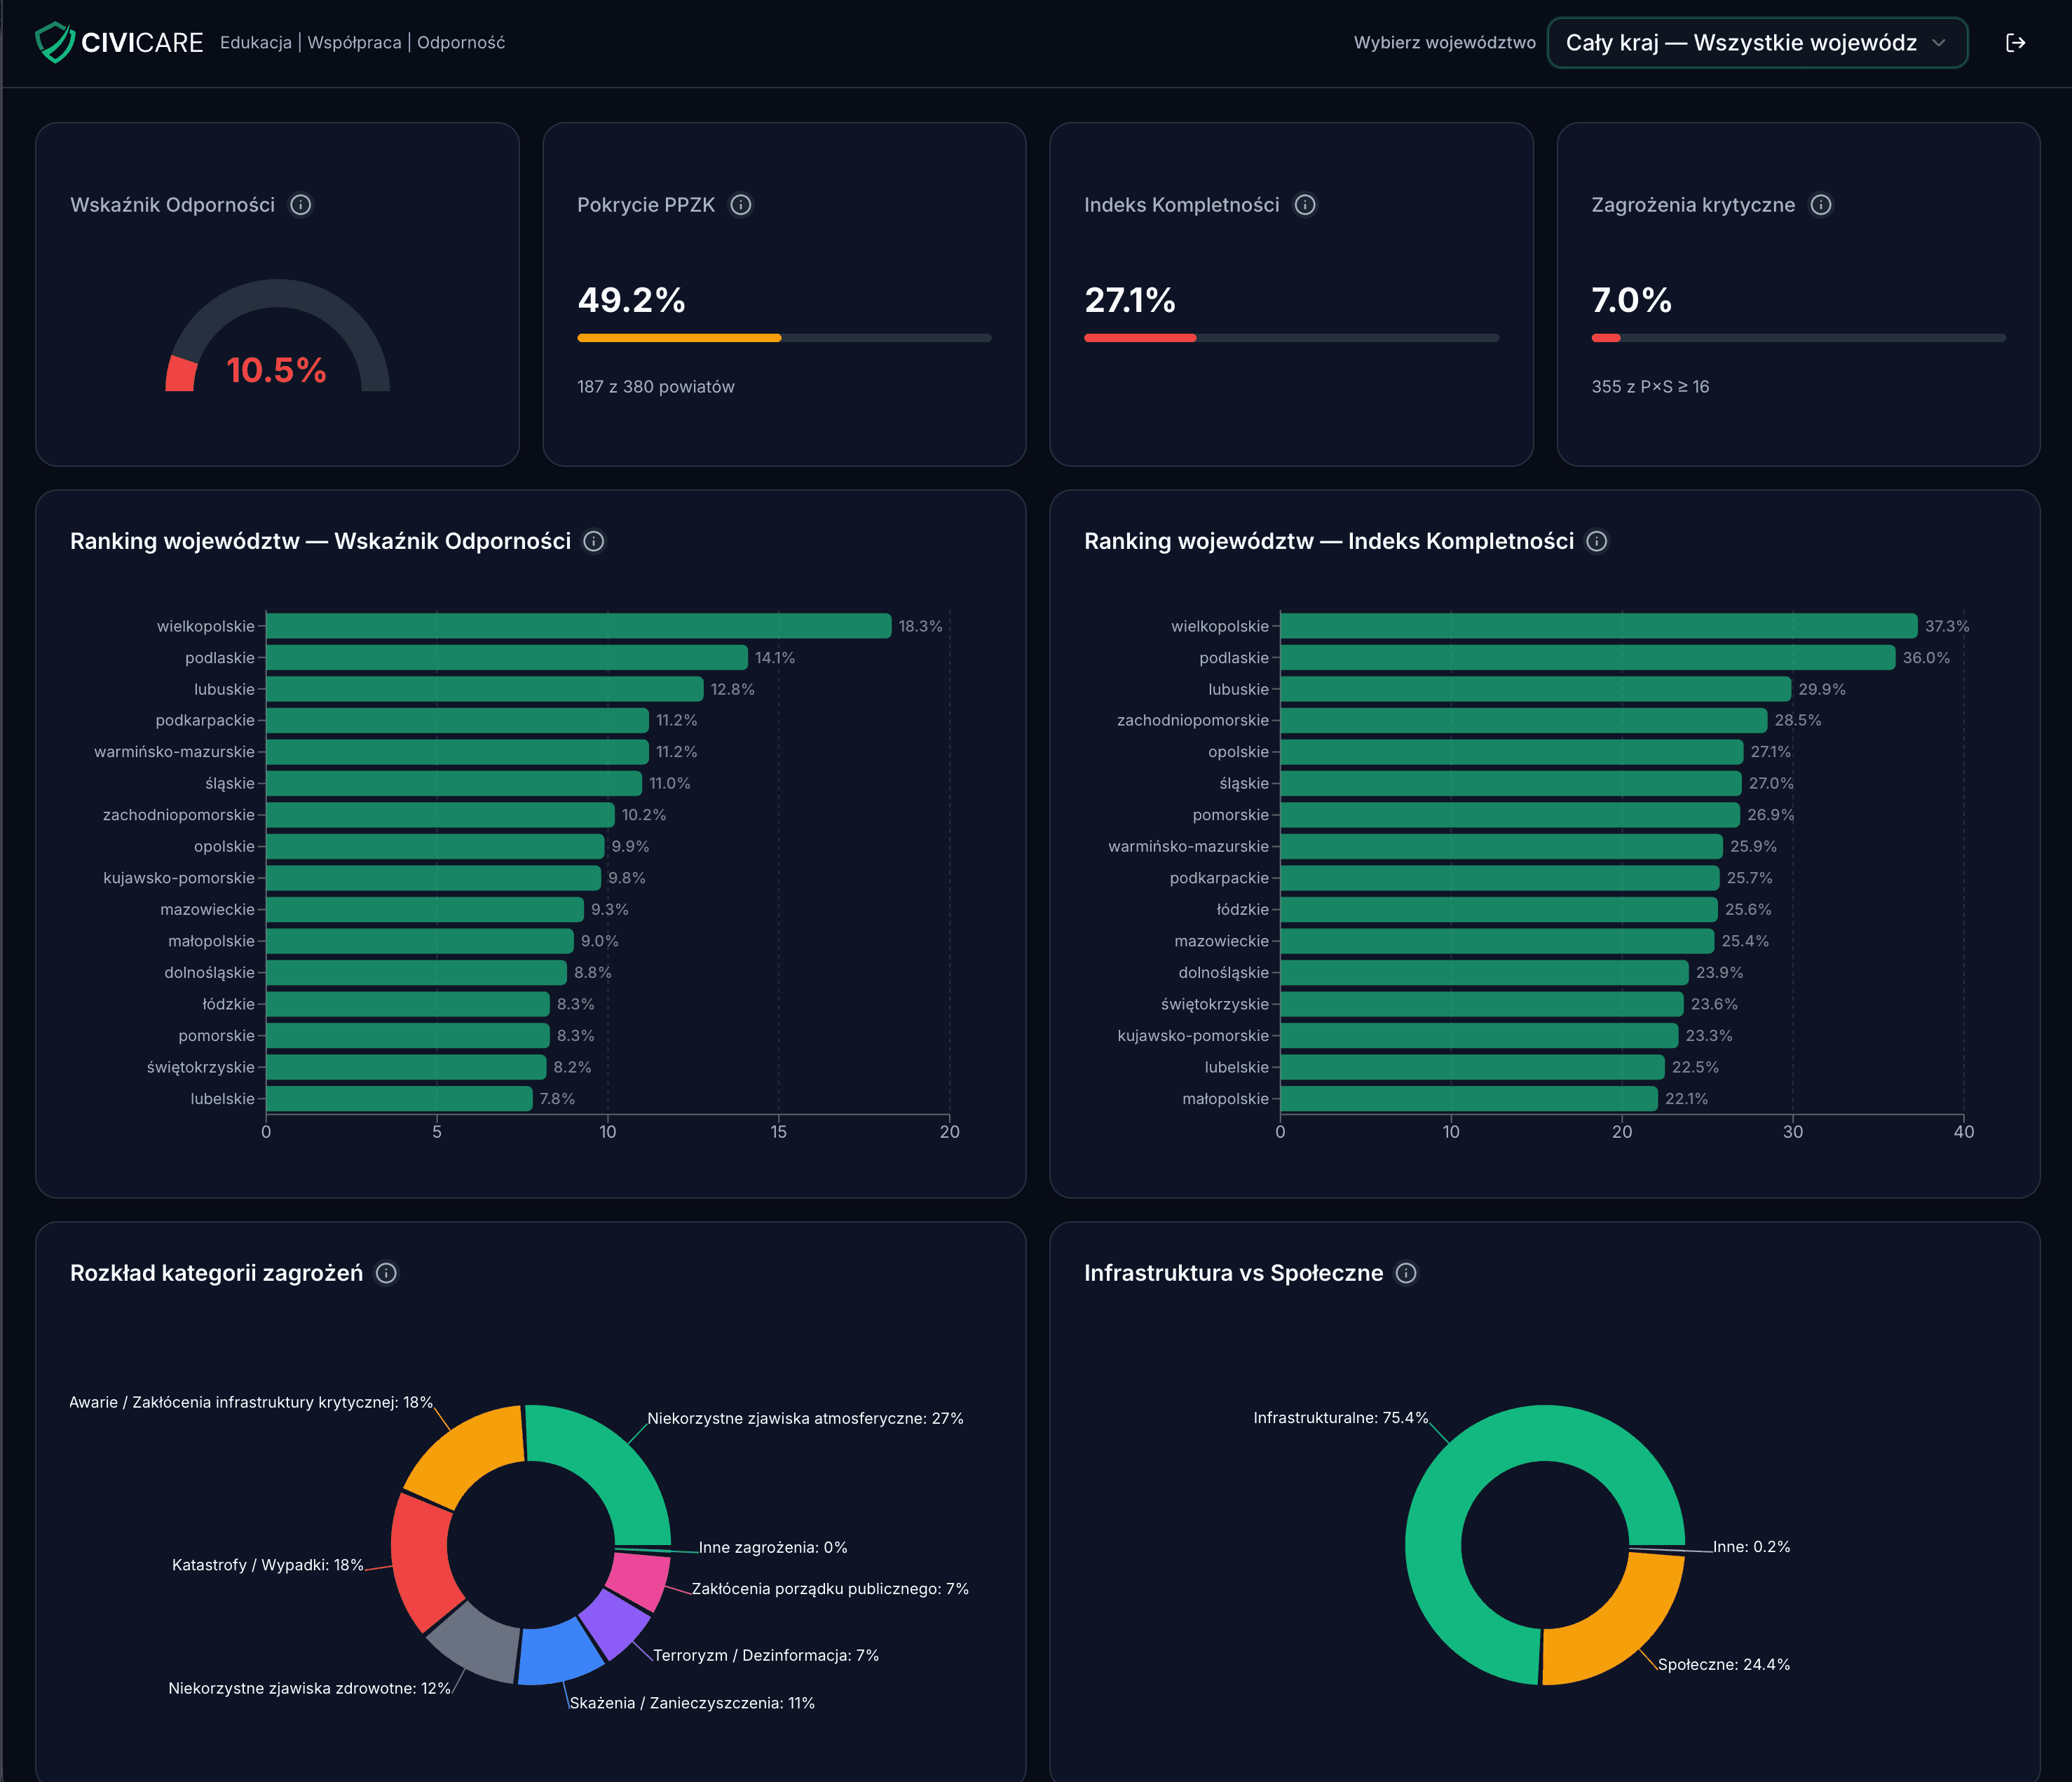Click the 'Rozkład kategorii zagrożeń' heading
The image size is (2072, 1782).
pyautogui.click(x=216, y=1273)
